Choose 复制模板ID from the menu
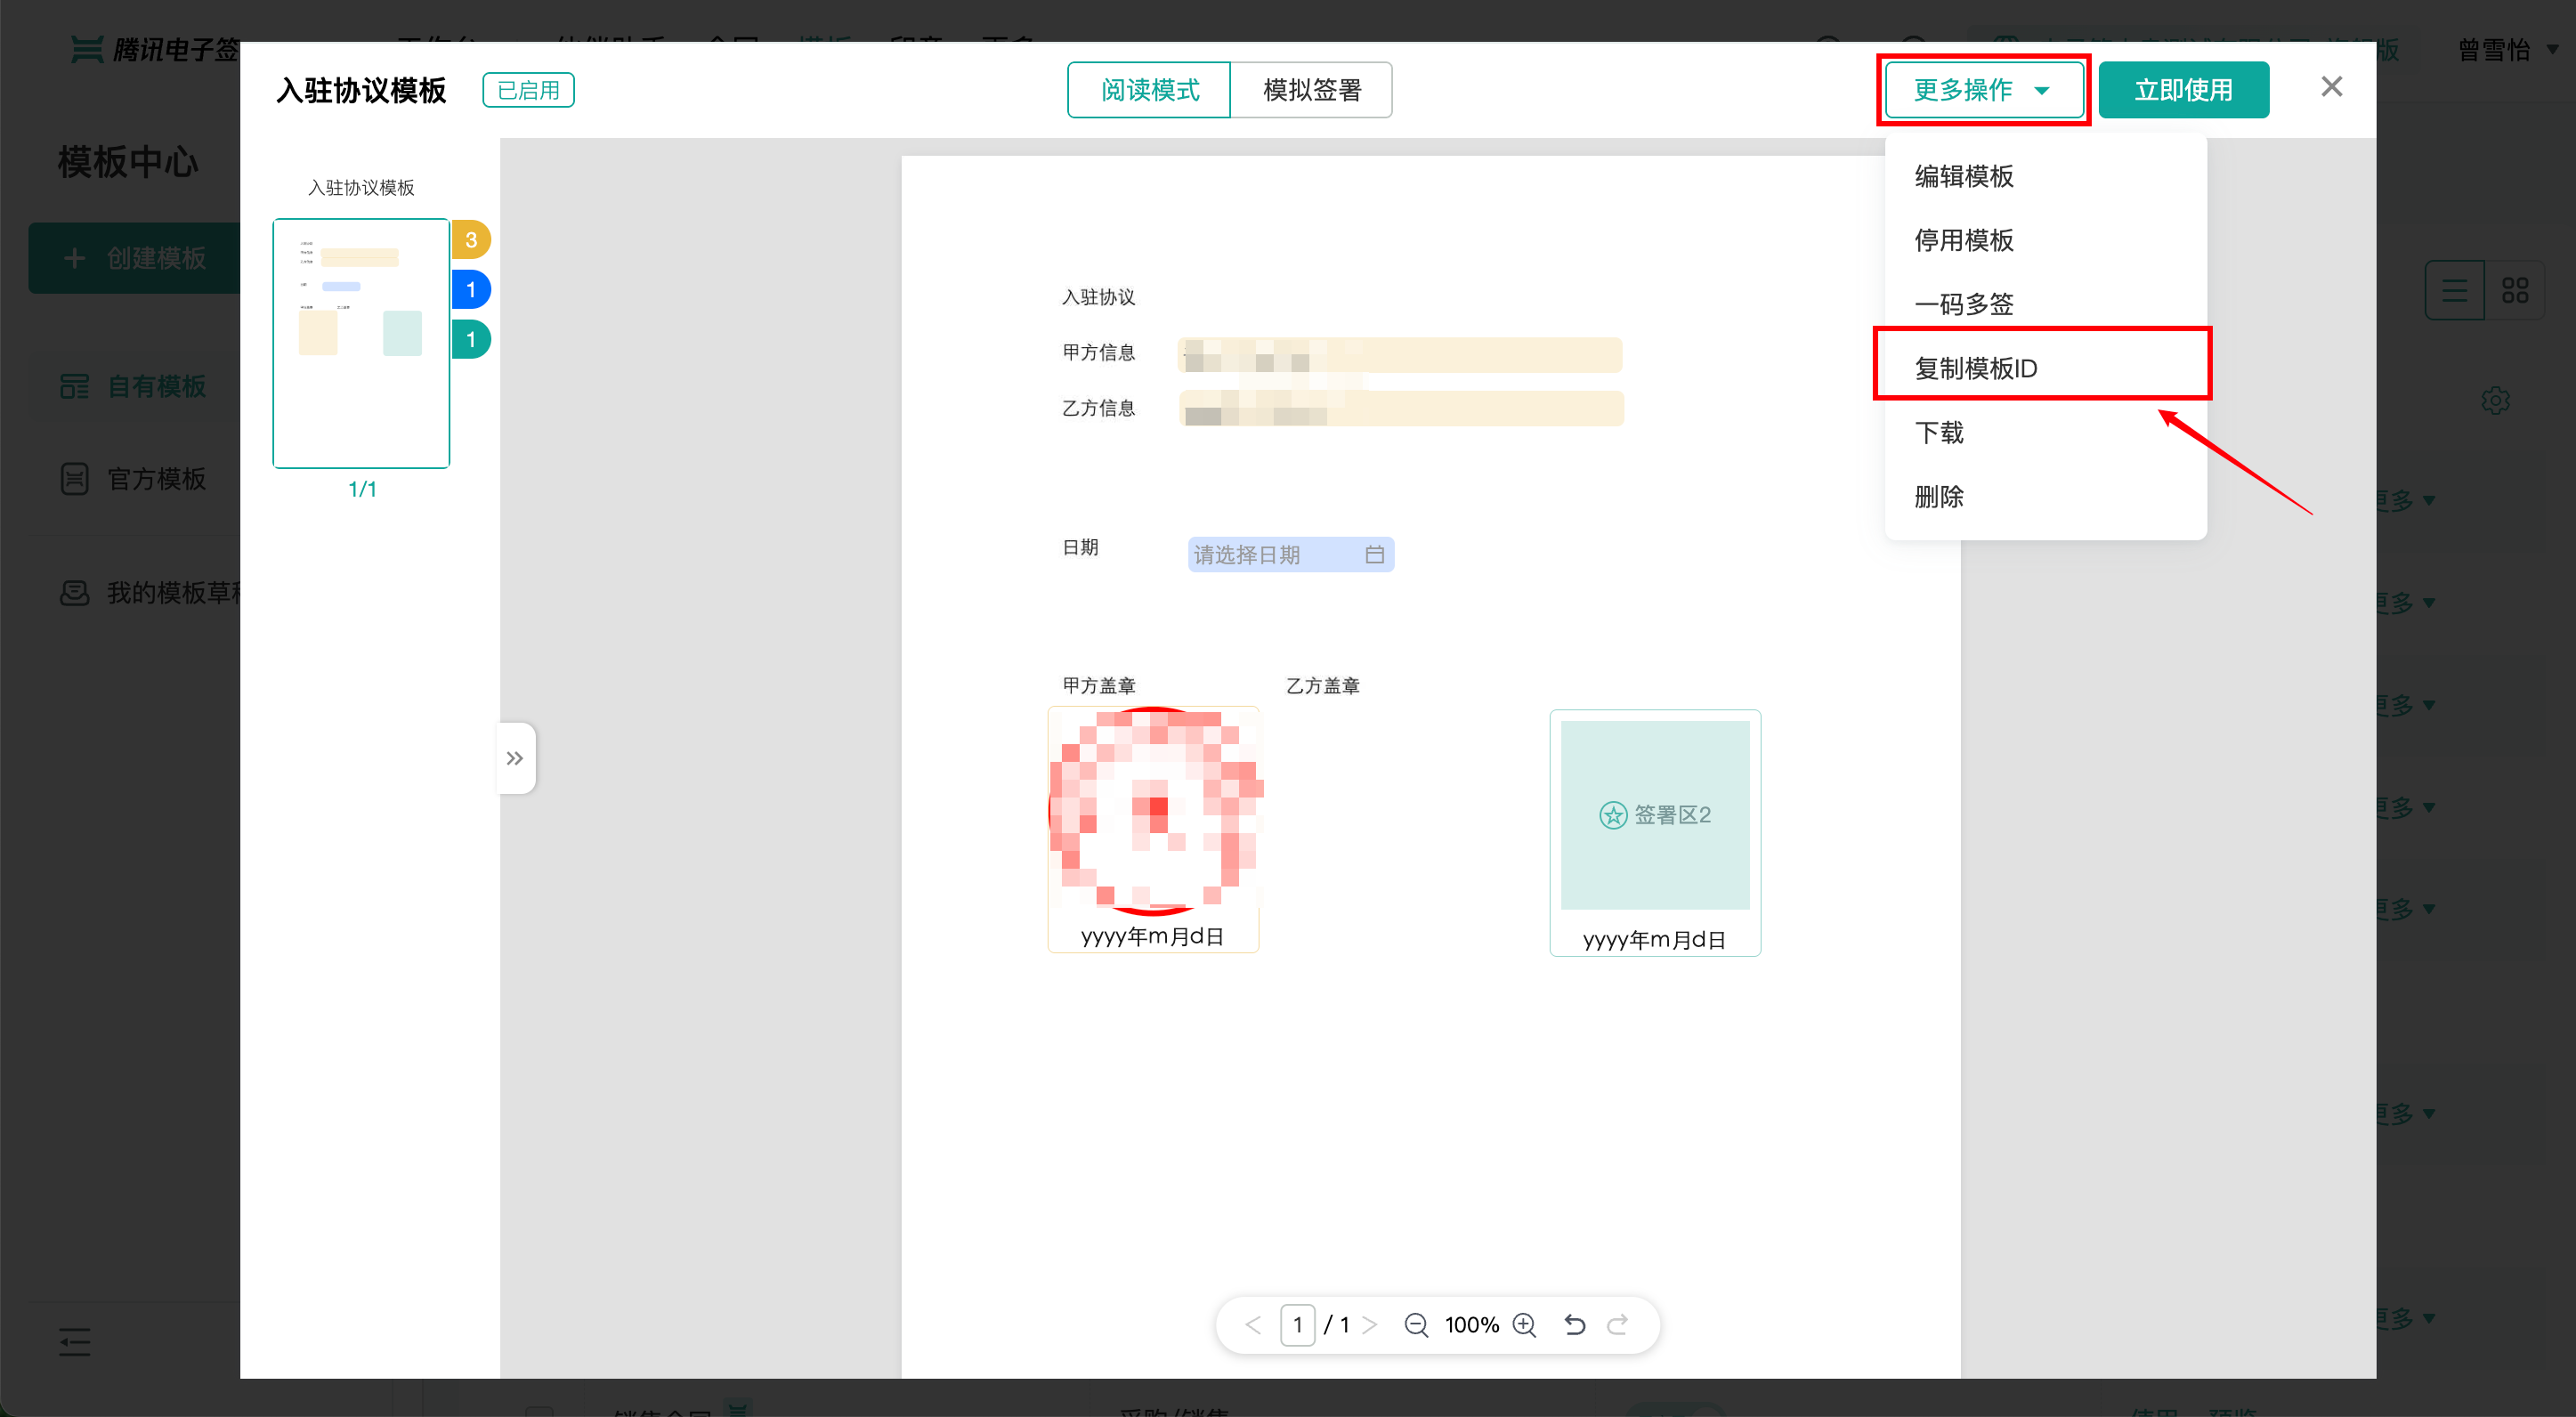Image resolution: width=2576 pixels, height=1417 pixels. (x=2045, y=368)
